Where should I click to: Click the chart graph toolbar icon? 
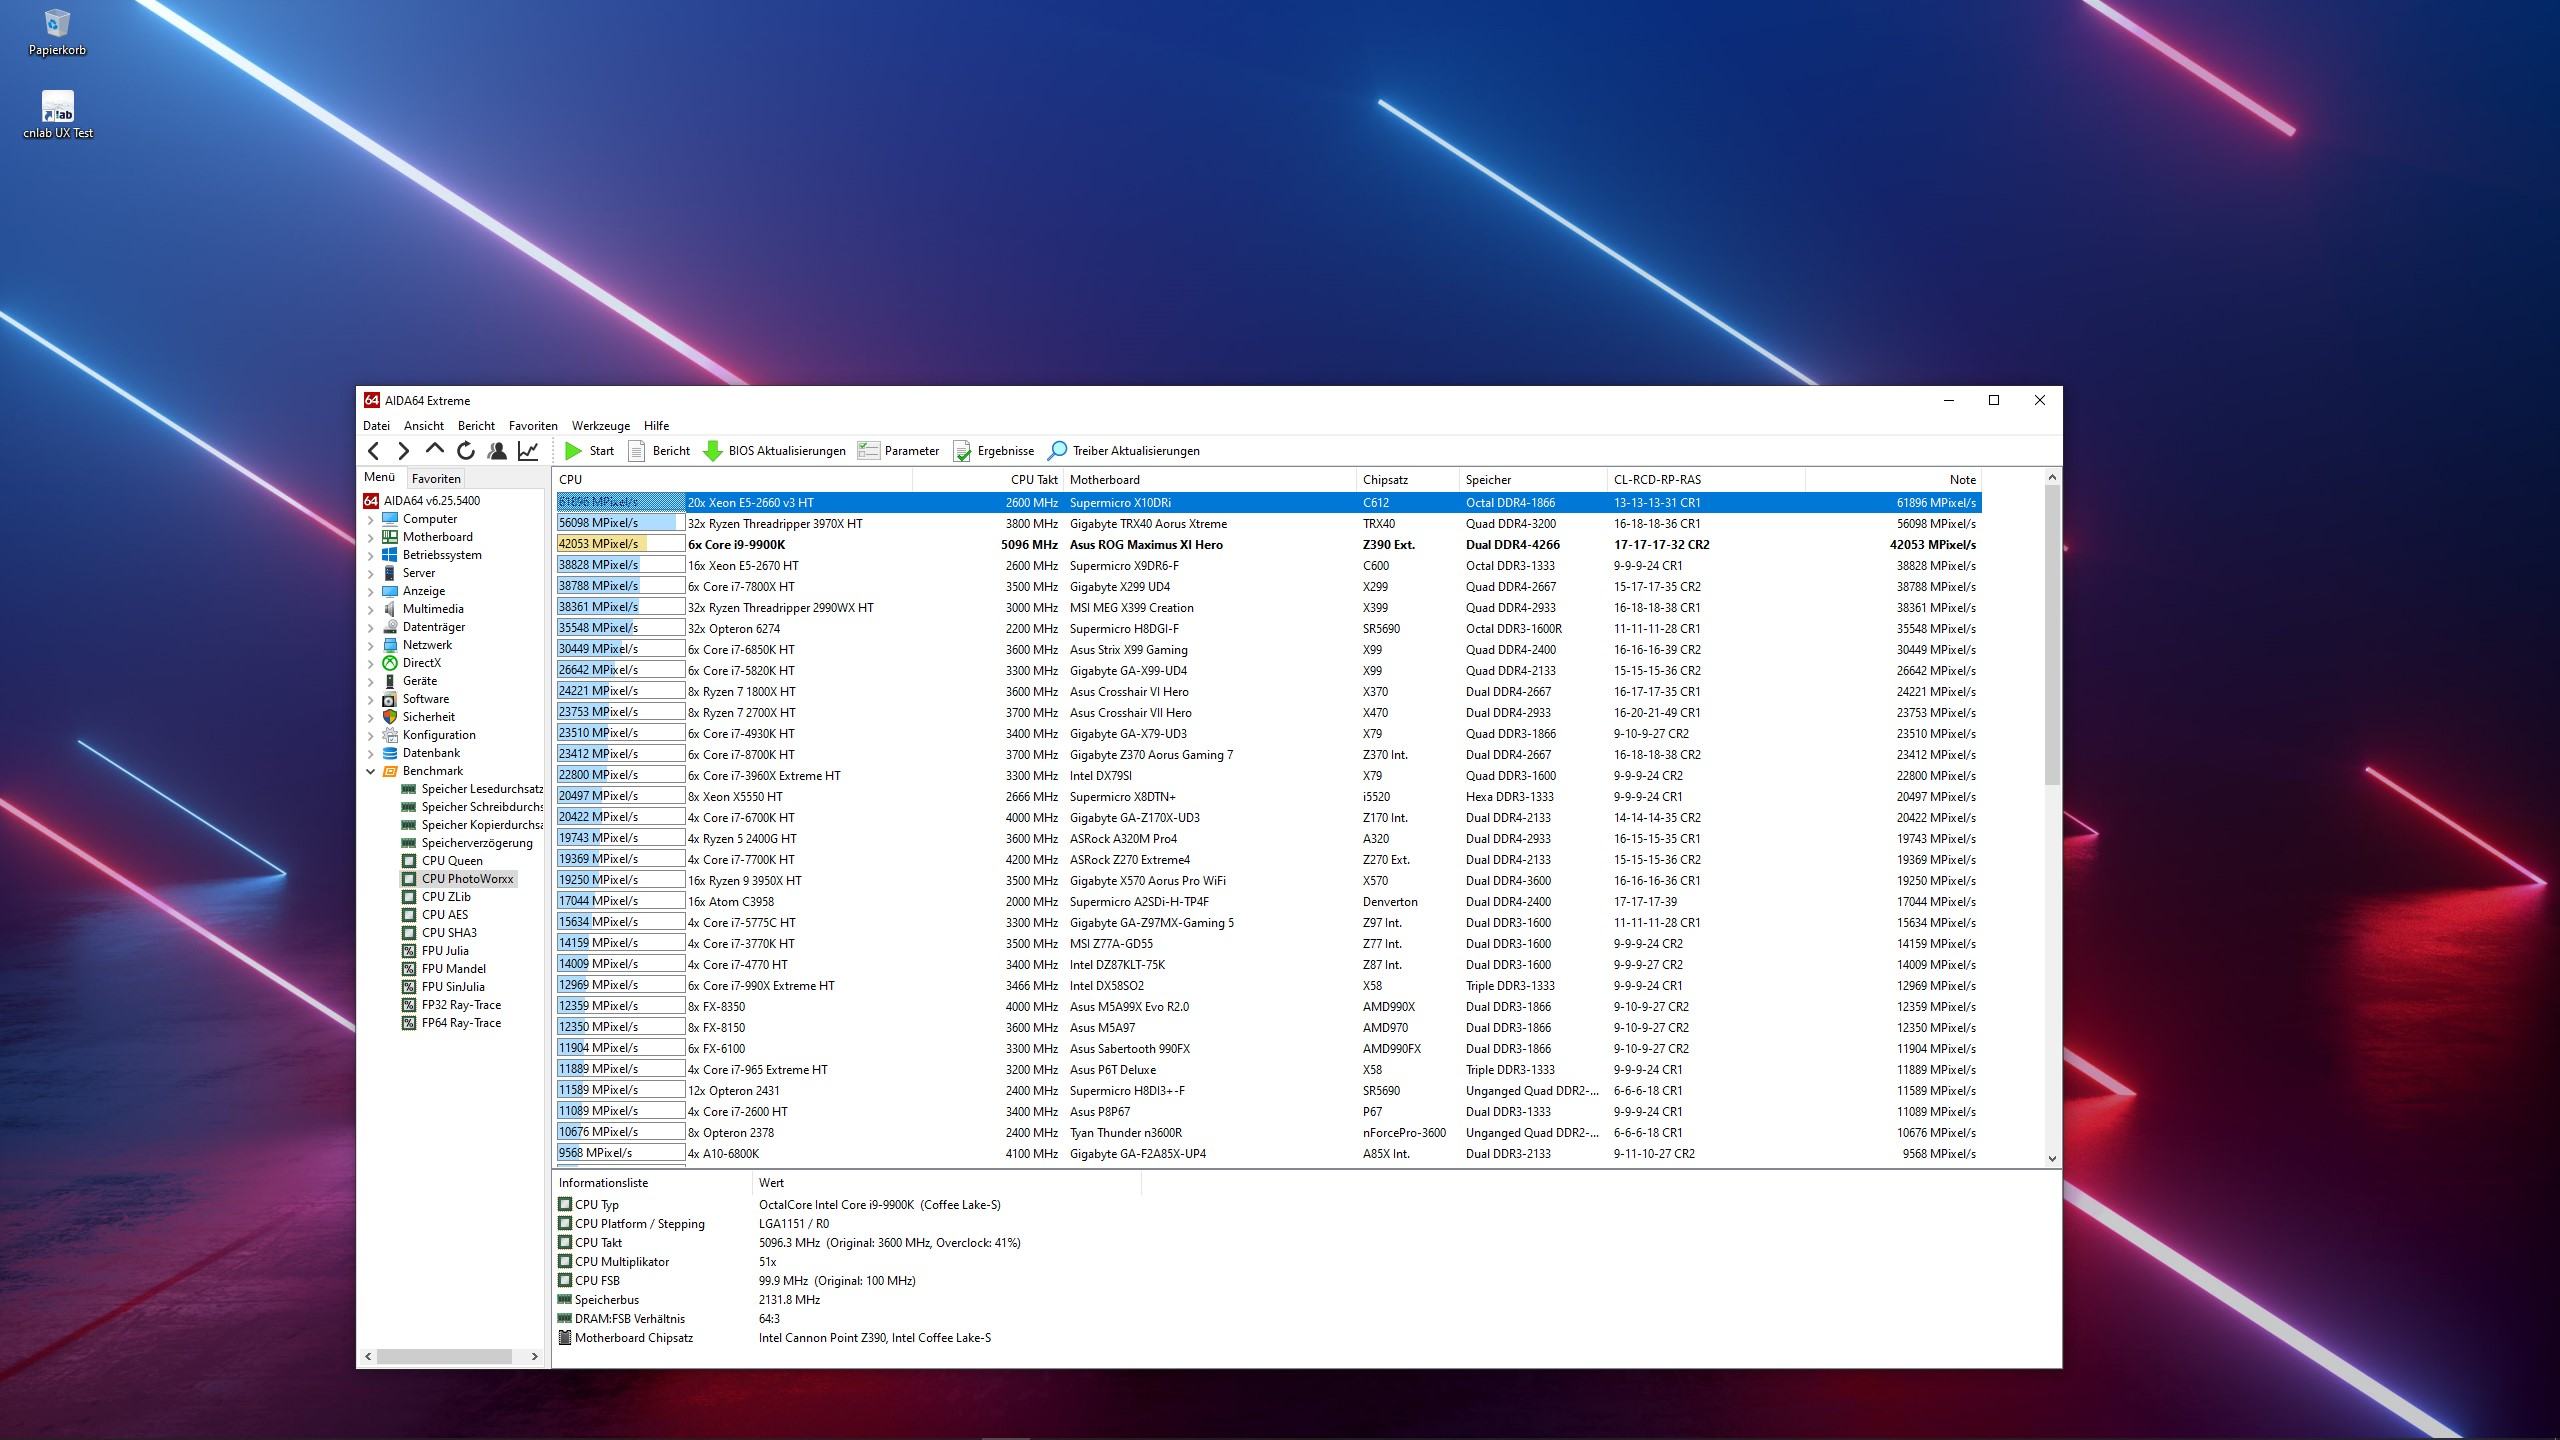tap(528, 451)
